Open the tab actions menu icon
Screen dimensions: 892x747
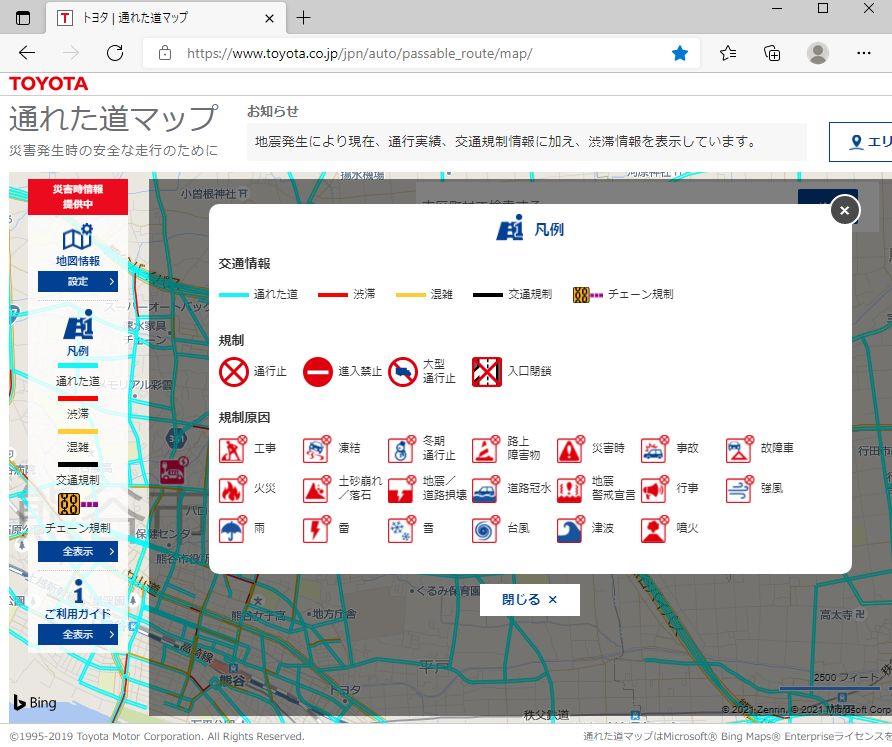[x=23, y=18]
